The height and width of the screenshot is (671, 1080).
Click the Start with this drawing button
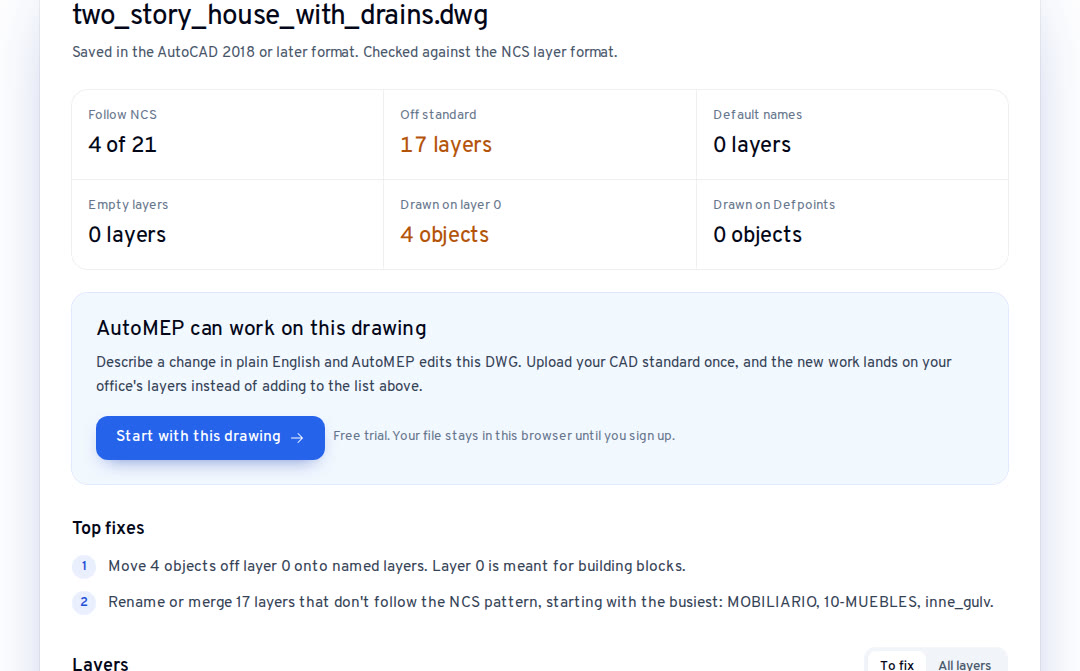coord(210,437)
